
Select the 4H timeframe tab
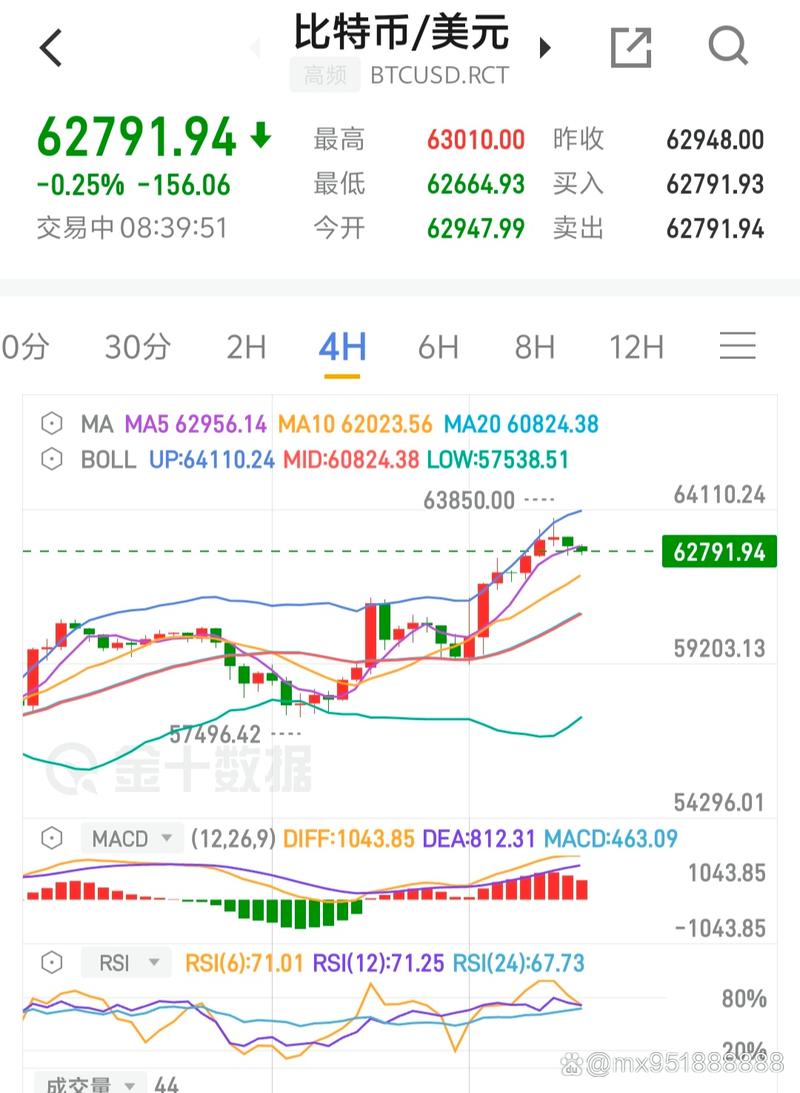(342, 346)
